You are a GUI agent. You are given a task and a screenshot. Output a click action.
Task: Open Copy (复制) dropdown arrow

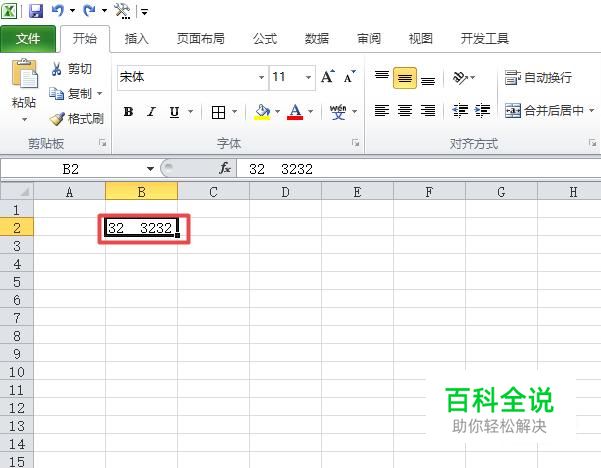point(100,93)
